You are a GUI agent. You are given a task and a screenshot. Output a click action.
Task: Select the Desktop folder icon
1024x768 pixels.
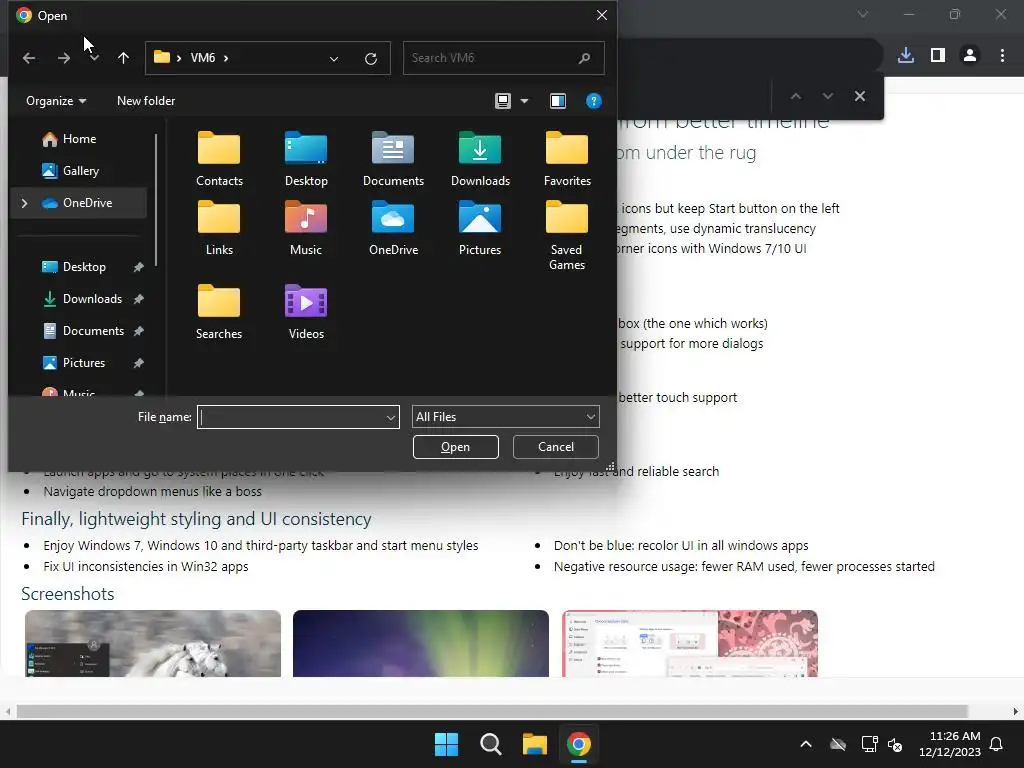tap(306, 159)
